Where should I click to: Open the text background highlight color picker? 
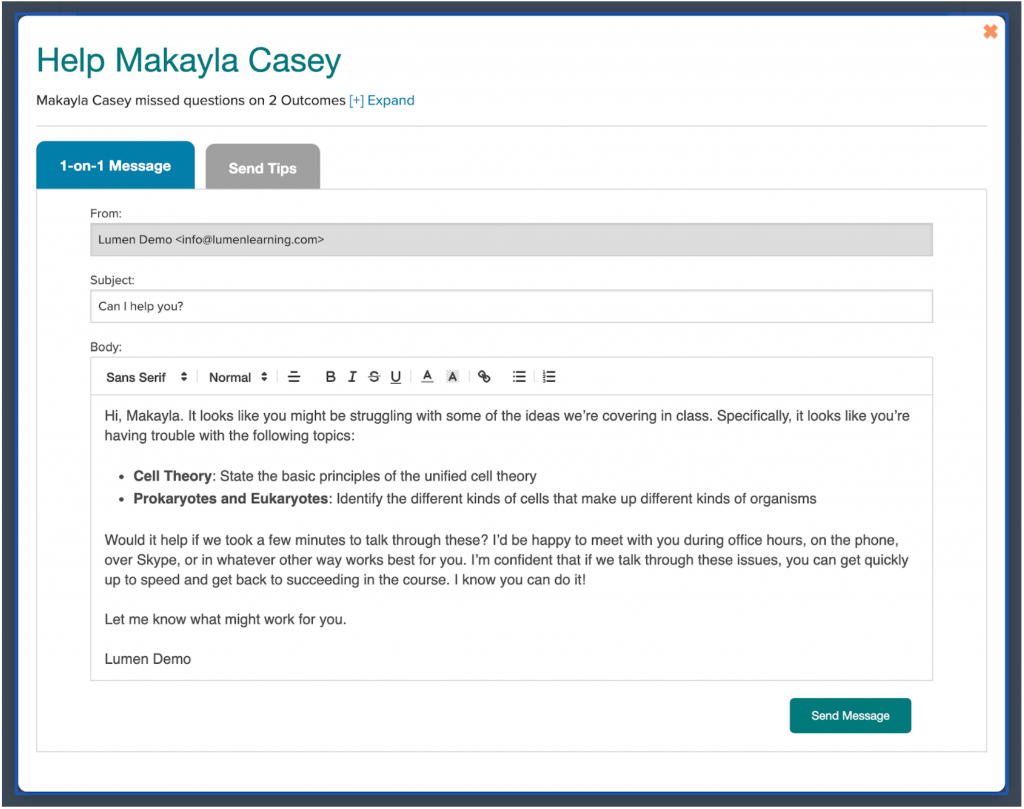(452, 377)
